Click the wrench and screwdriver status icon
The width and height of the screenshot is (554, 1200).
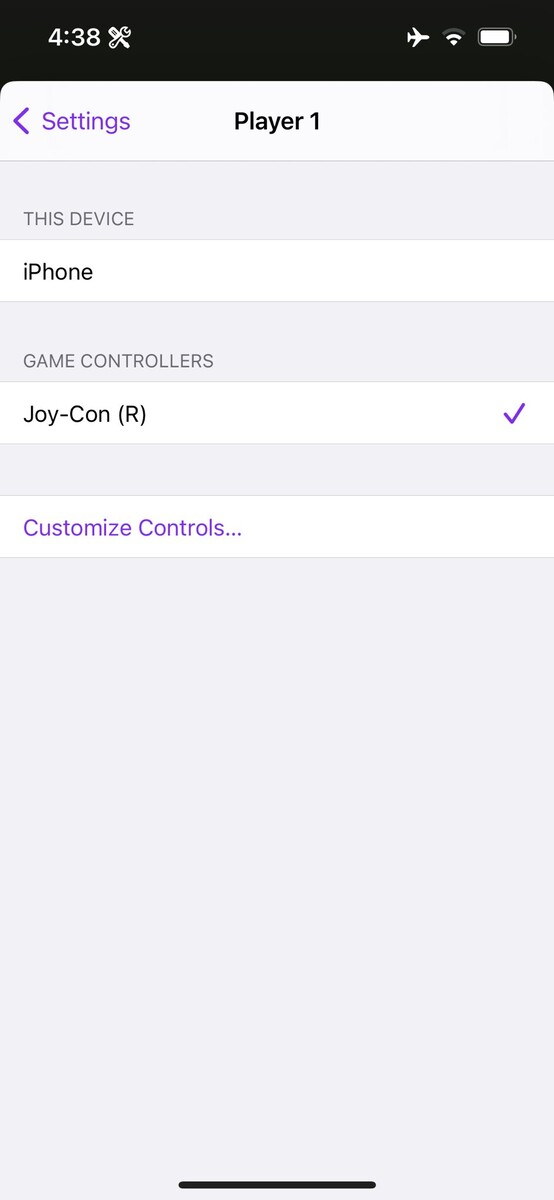point(120,38)
